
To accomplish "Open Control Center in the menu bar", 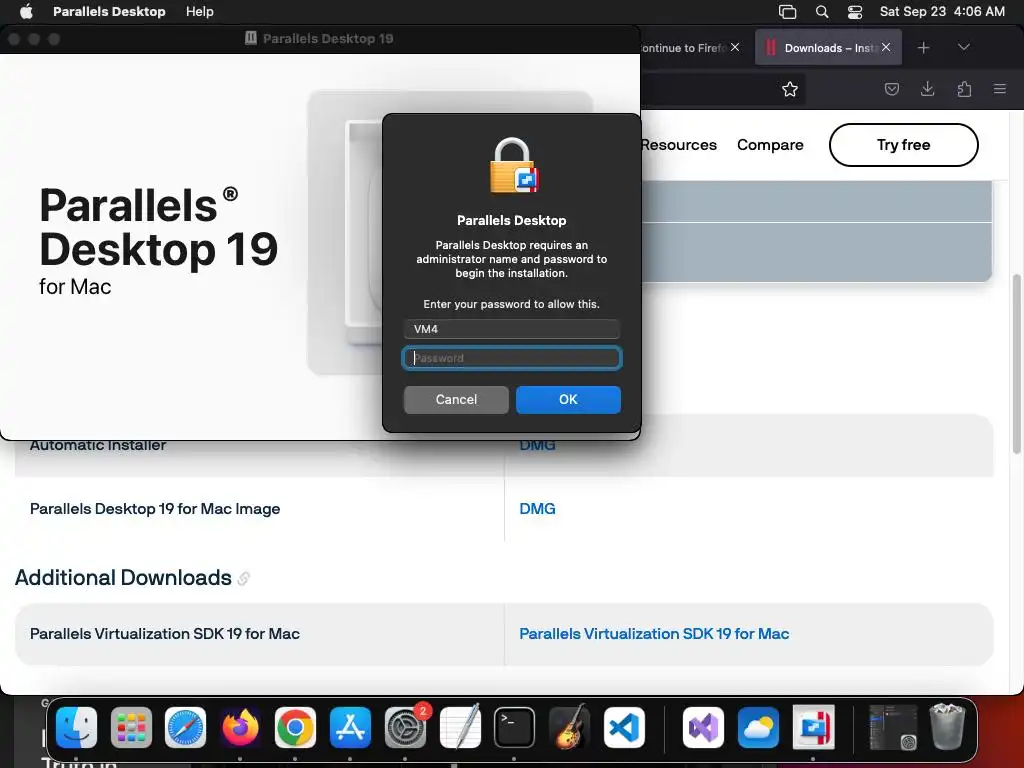I will coord(854,11).
